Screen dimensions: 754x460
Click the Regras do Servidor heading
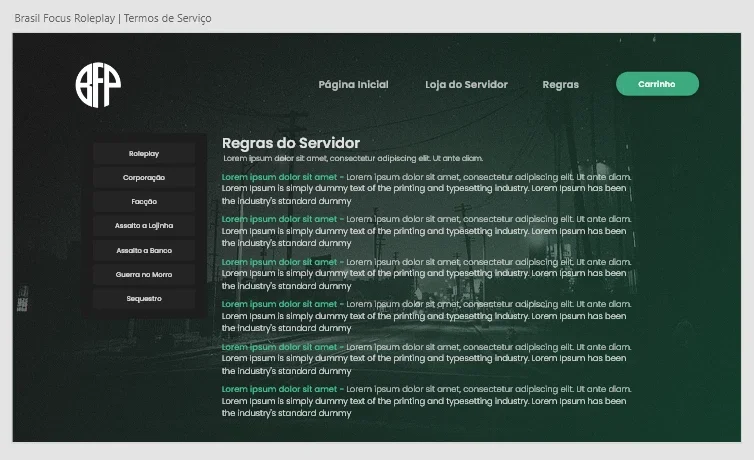coord(291,143)
